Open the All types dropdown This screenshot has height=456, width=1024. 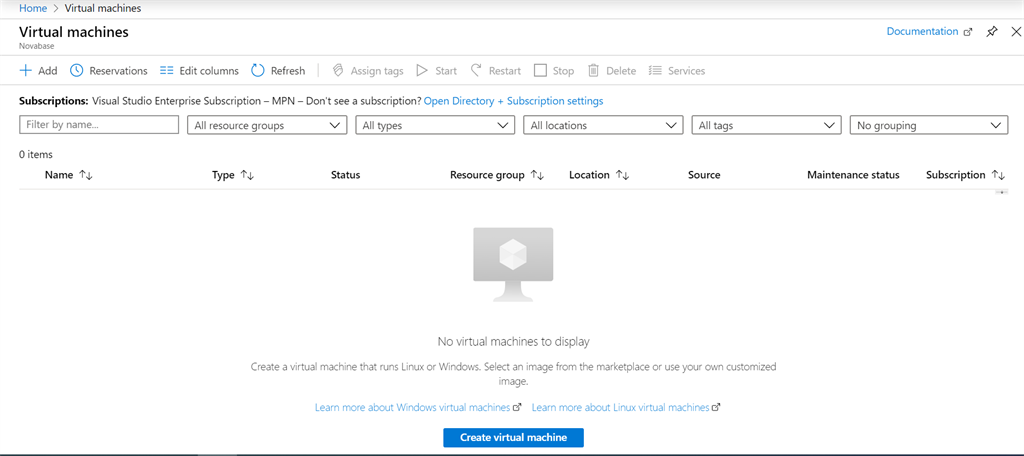[x=435, y=125]
